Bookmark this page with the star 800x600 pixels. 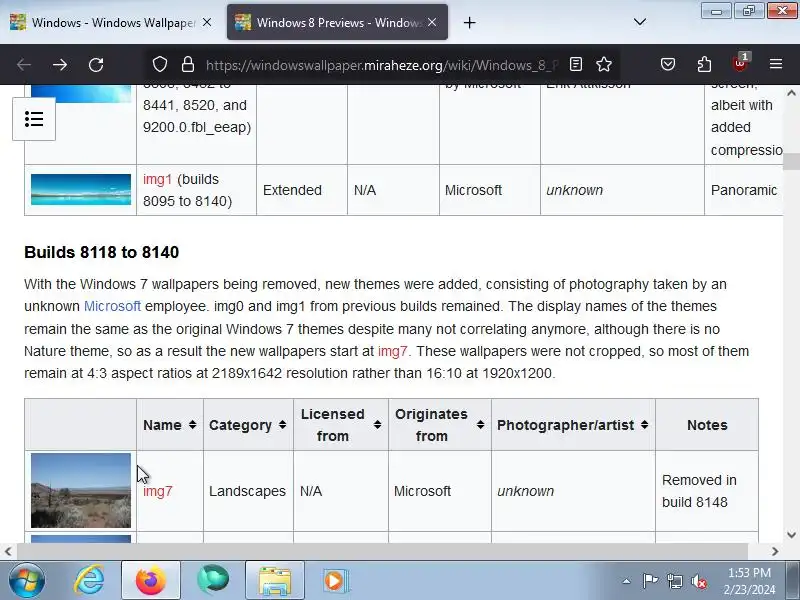point(604,64)
